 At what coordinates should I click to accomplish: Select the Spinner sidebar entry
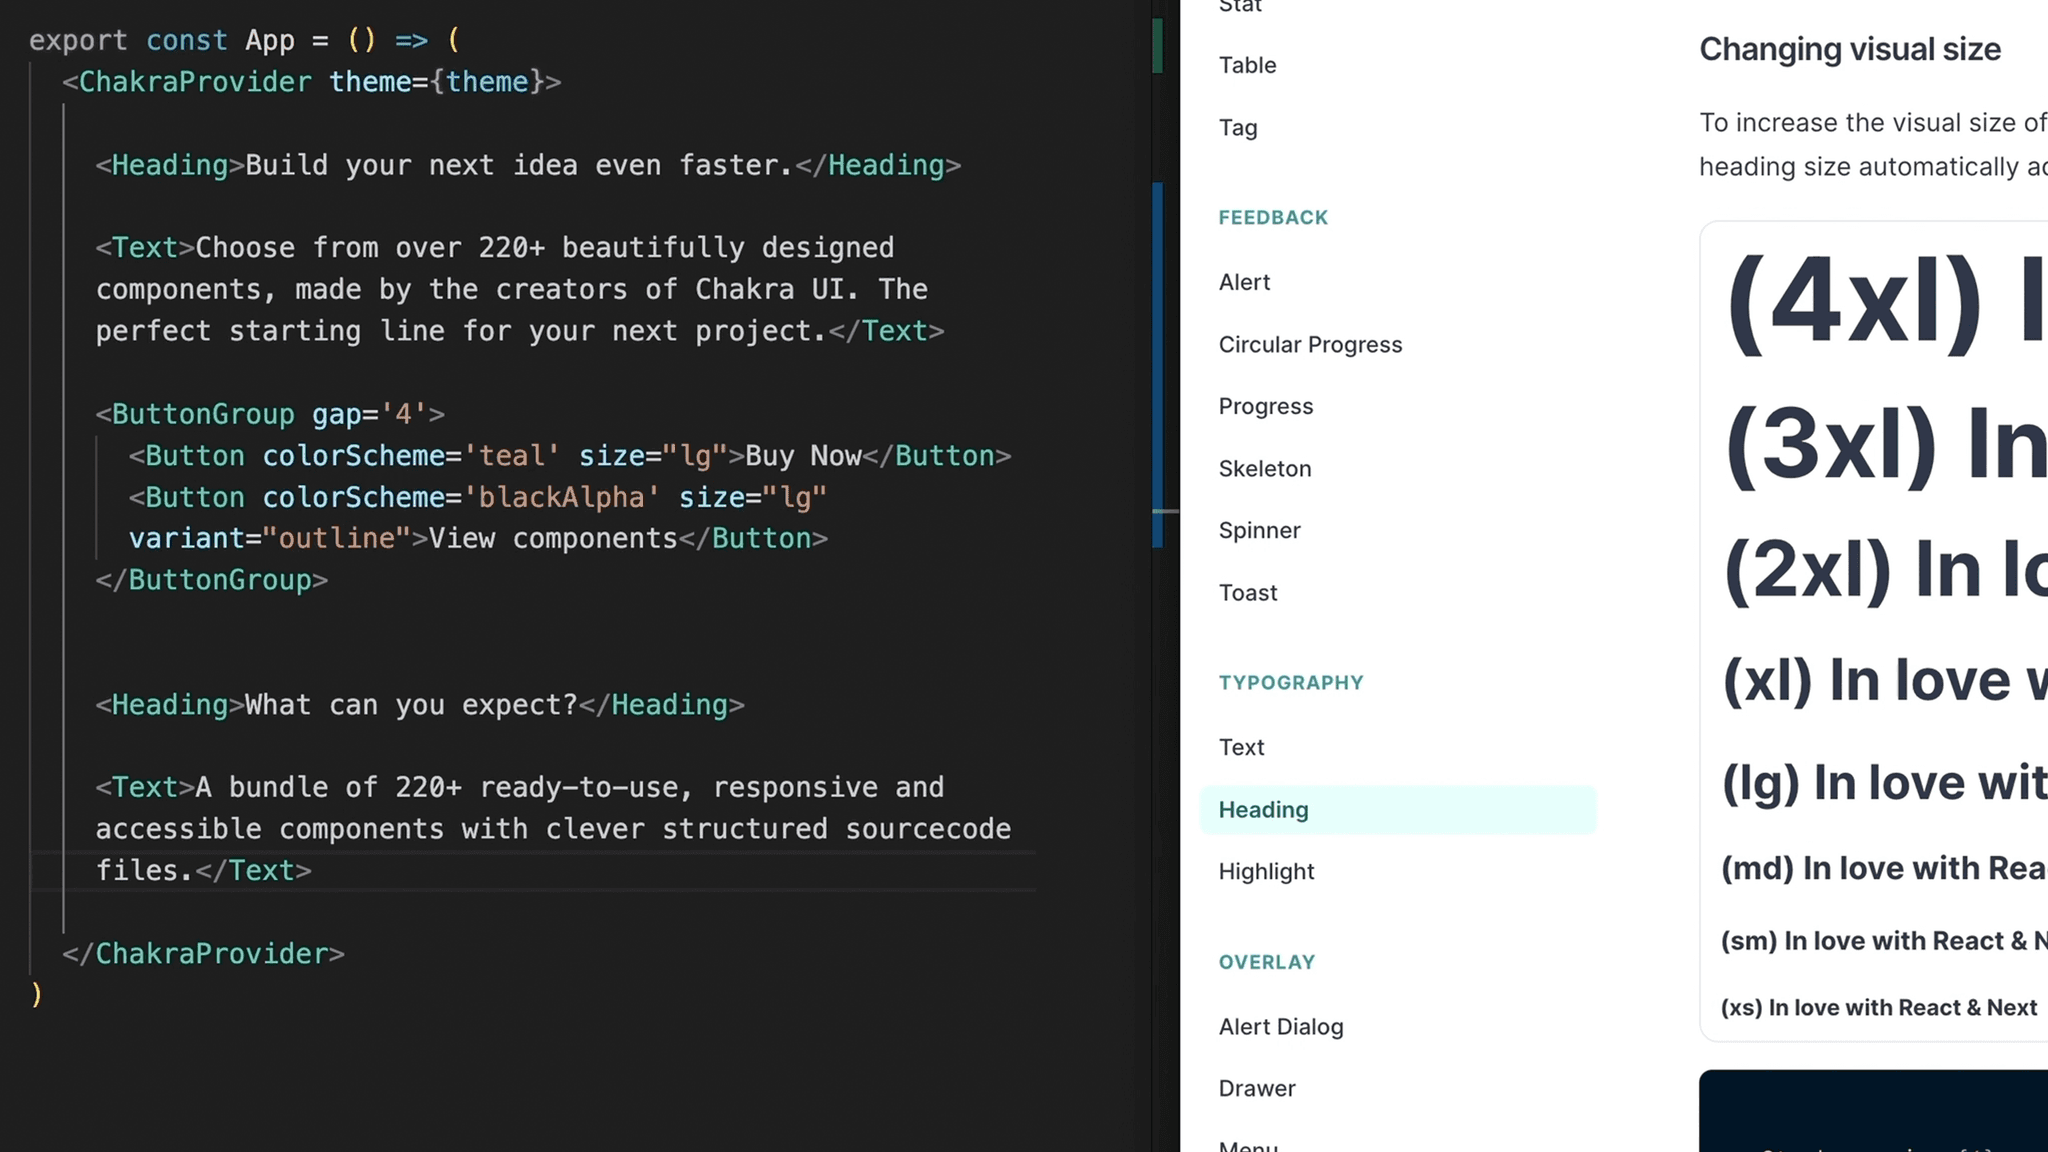point(1259,530)
